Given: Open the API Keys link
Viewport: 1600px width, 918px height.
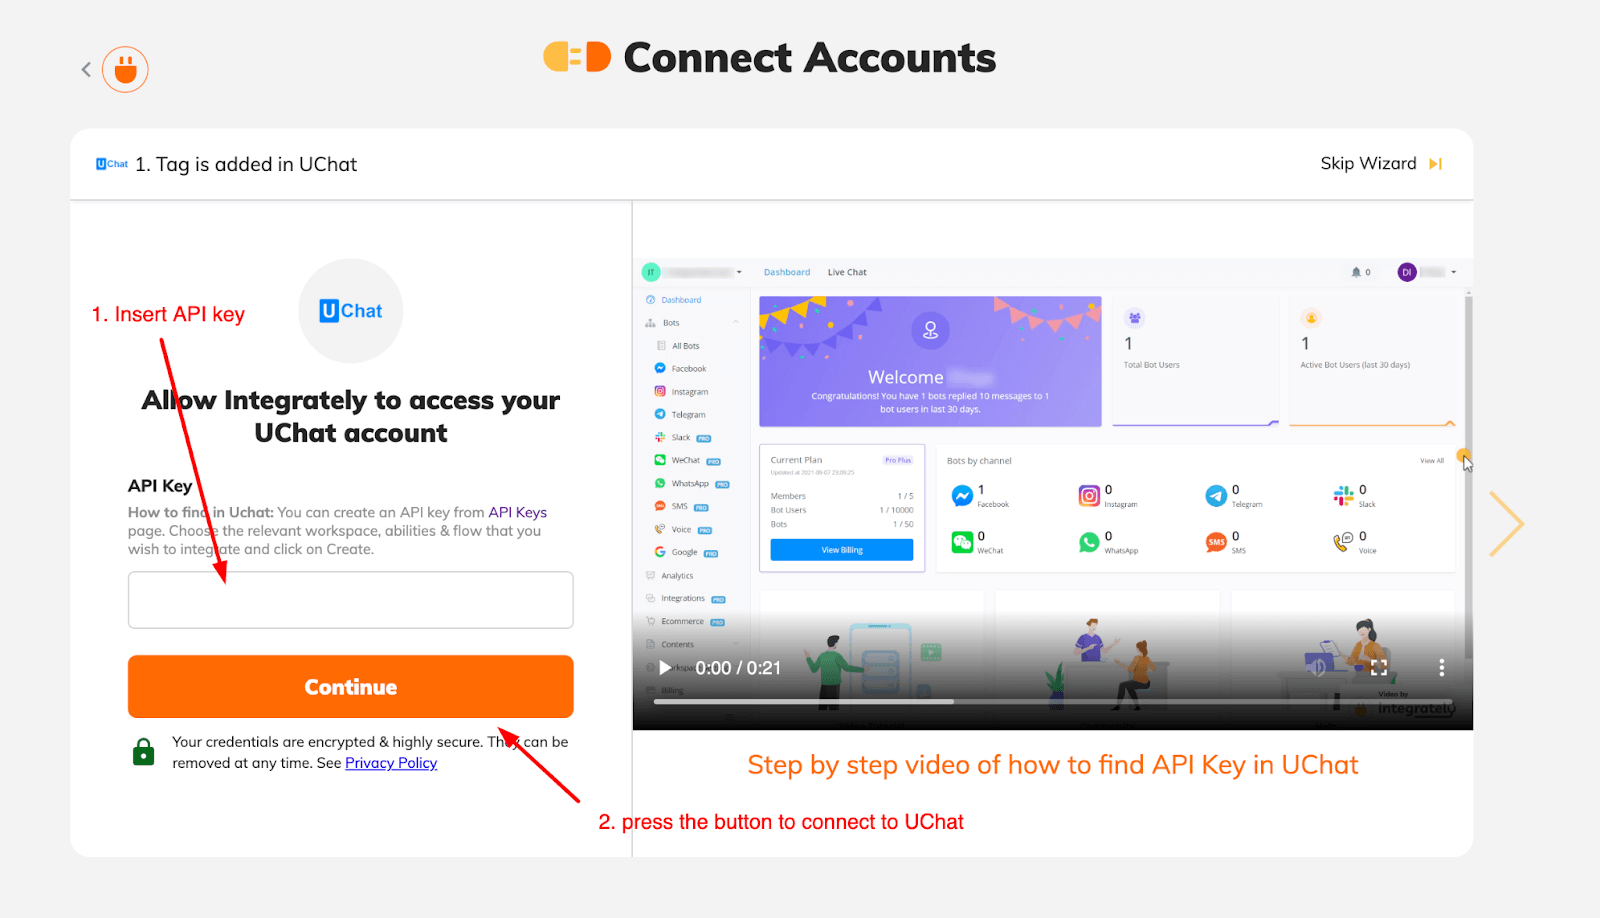Looking at the screenshot, I should coord(517,512).
